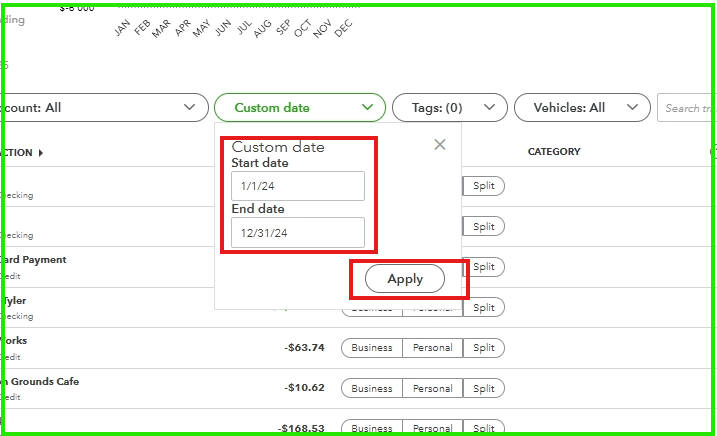Mark the -$63.74 transaction as Personal
Image resolution: width=717 pixels, height=436 pixels.
(432, 348)
